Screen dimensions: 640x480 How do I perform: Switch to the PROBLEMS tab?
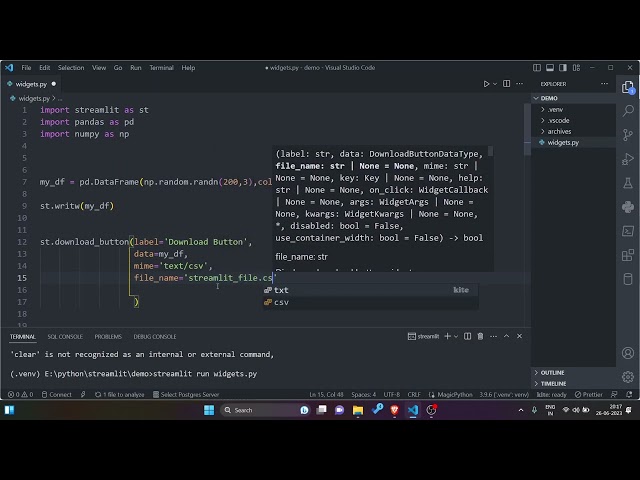click(x=108, y=336)
